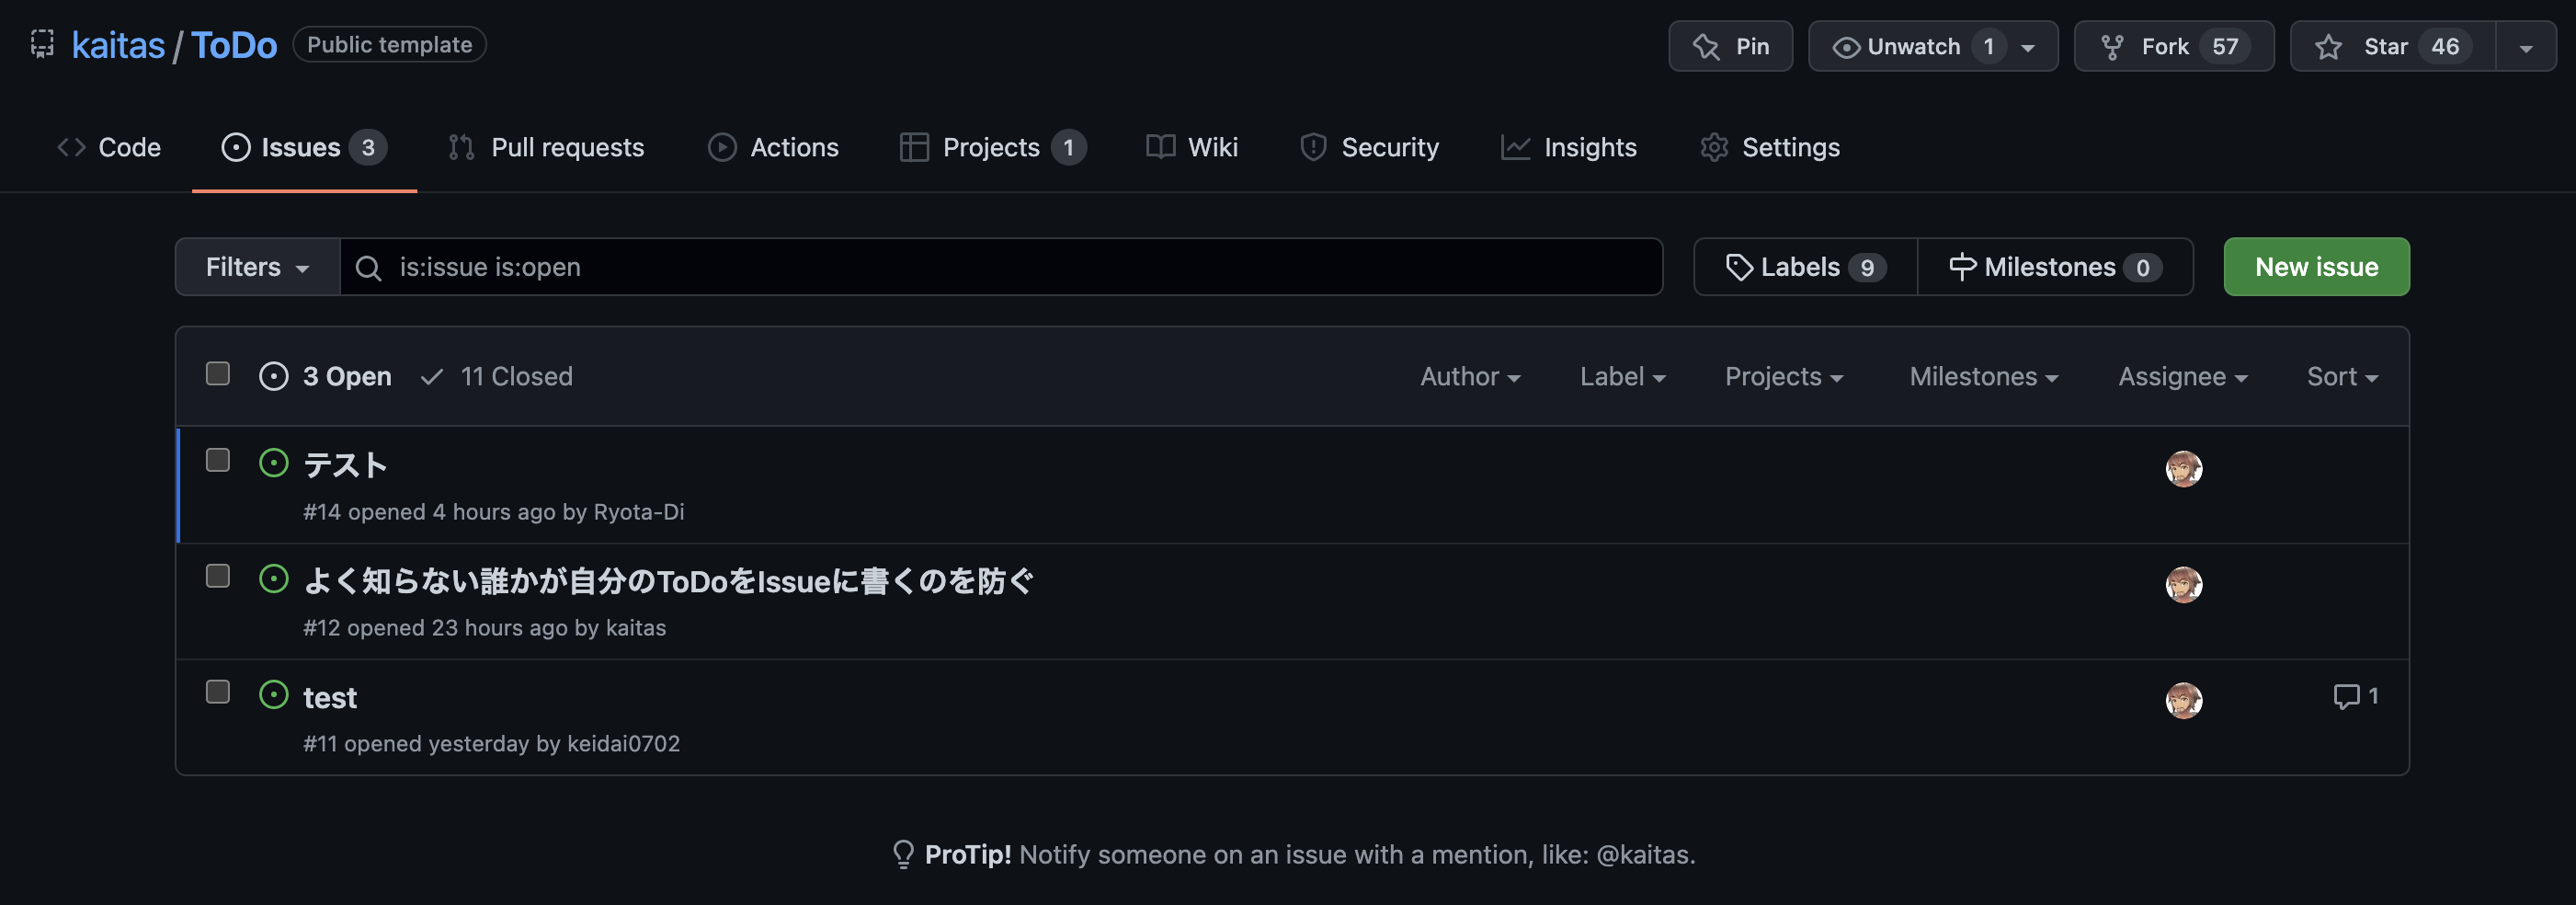The width and height of the screenshot is (2576, 905).
Task: Switch to the Settings tab
Action: 1790,146
